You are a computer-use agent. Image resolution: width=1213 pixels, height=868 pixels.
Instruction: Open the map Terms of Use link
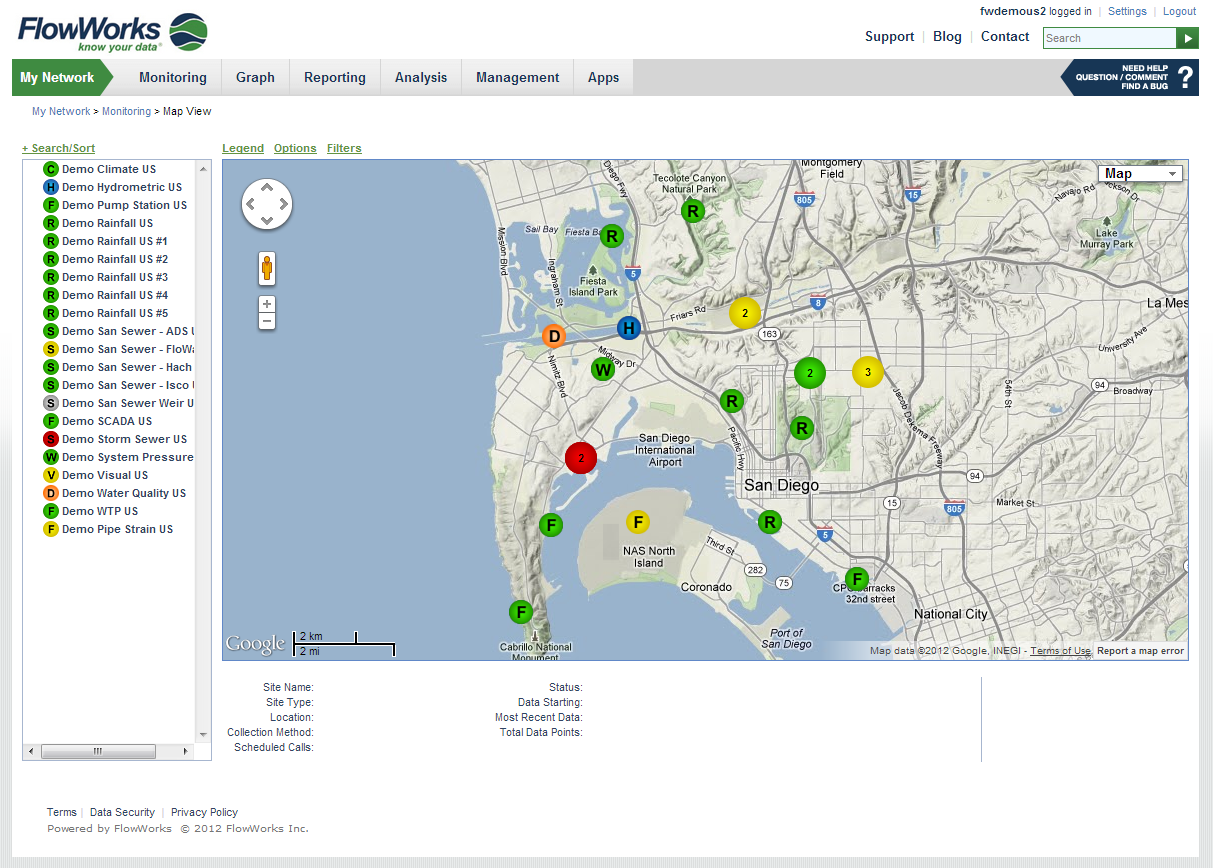(1061, 651)
